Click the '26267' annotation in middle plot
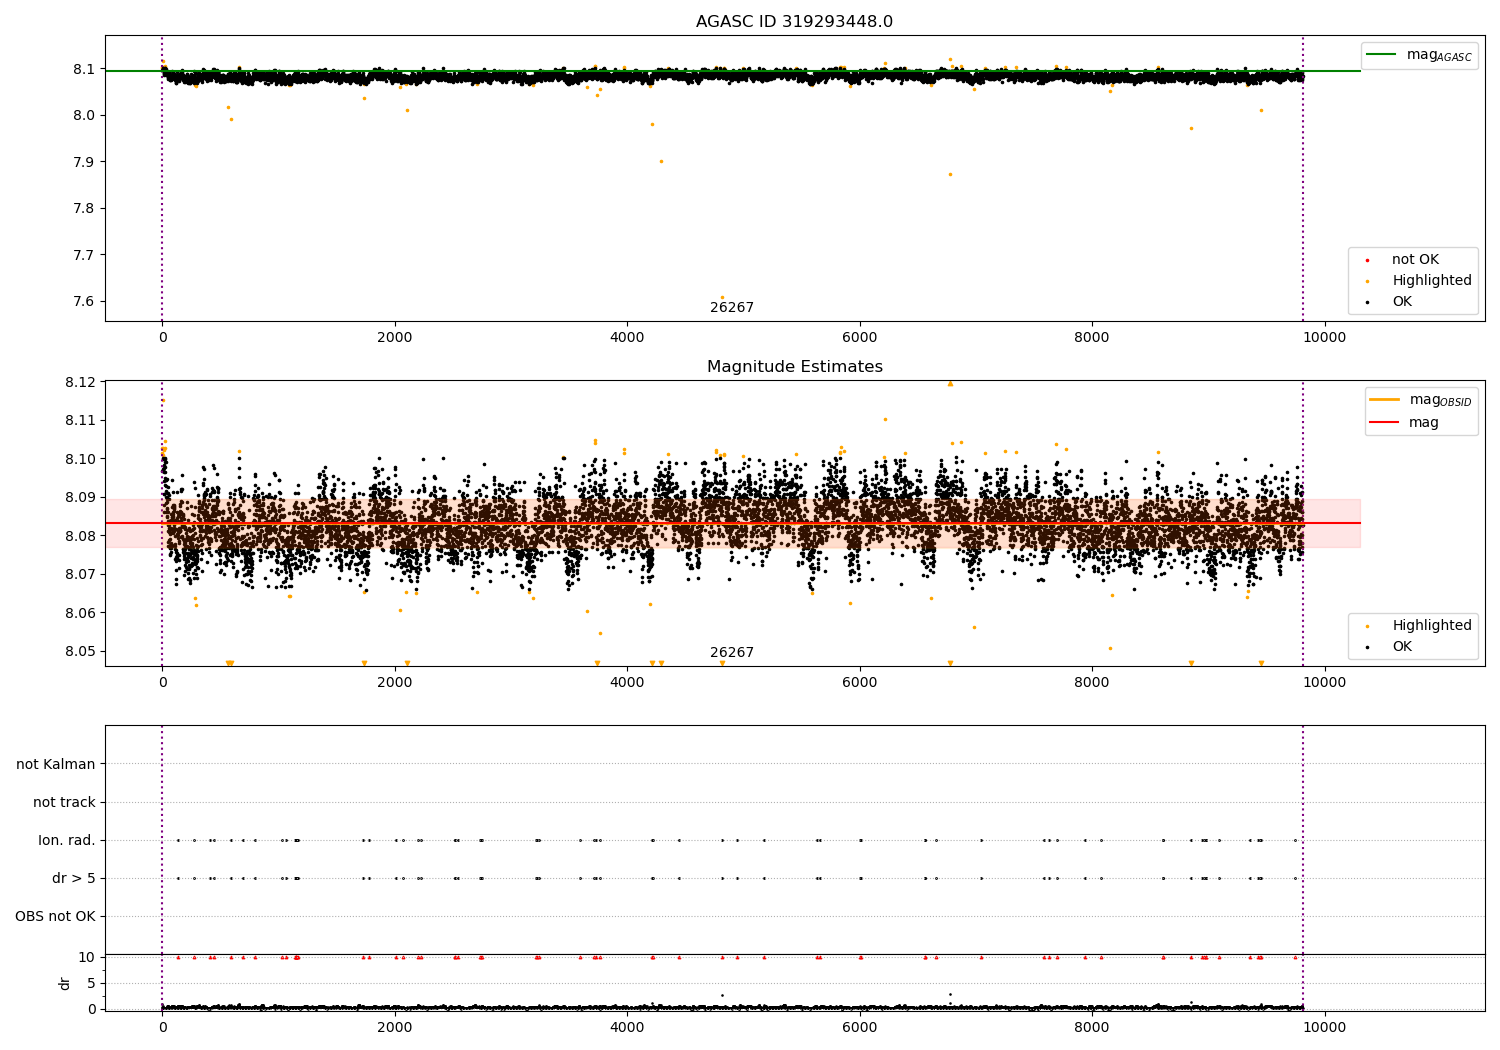 coord(732,653)
